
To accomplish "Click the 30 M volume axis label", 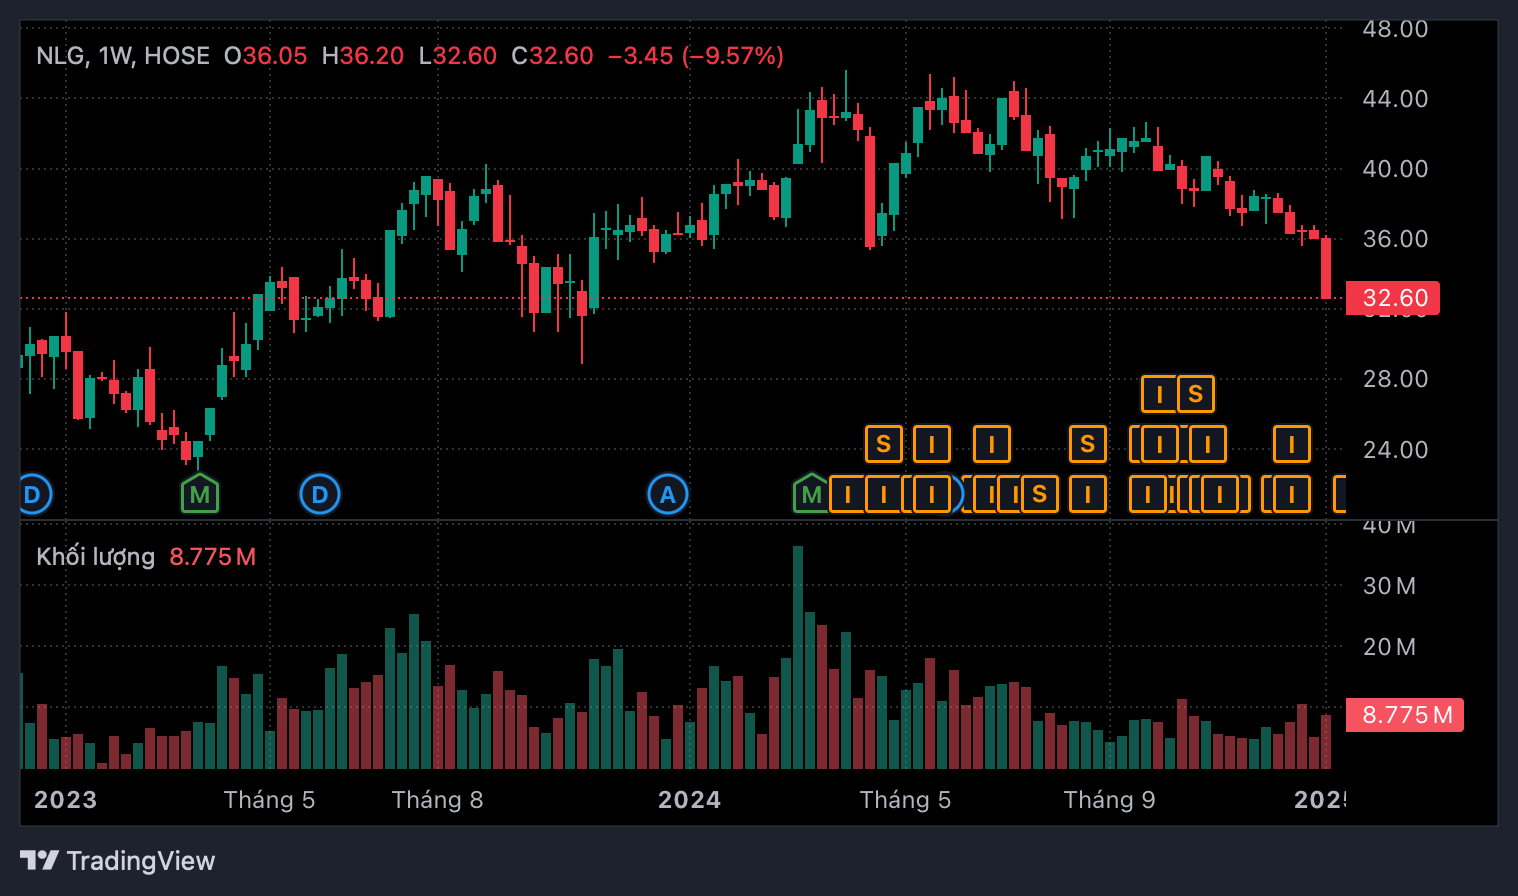I will coord(1389,586).
